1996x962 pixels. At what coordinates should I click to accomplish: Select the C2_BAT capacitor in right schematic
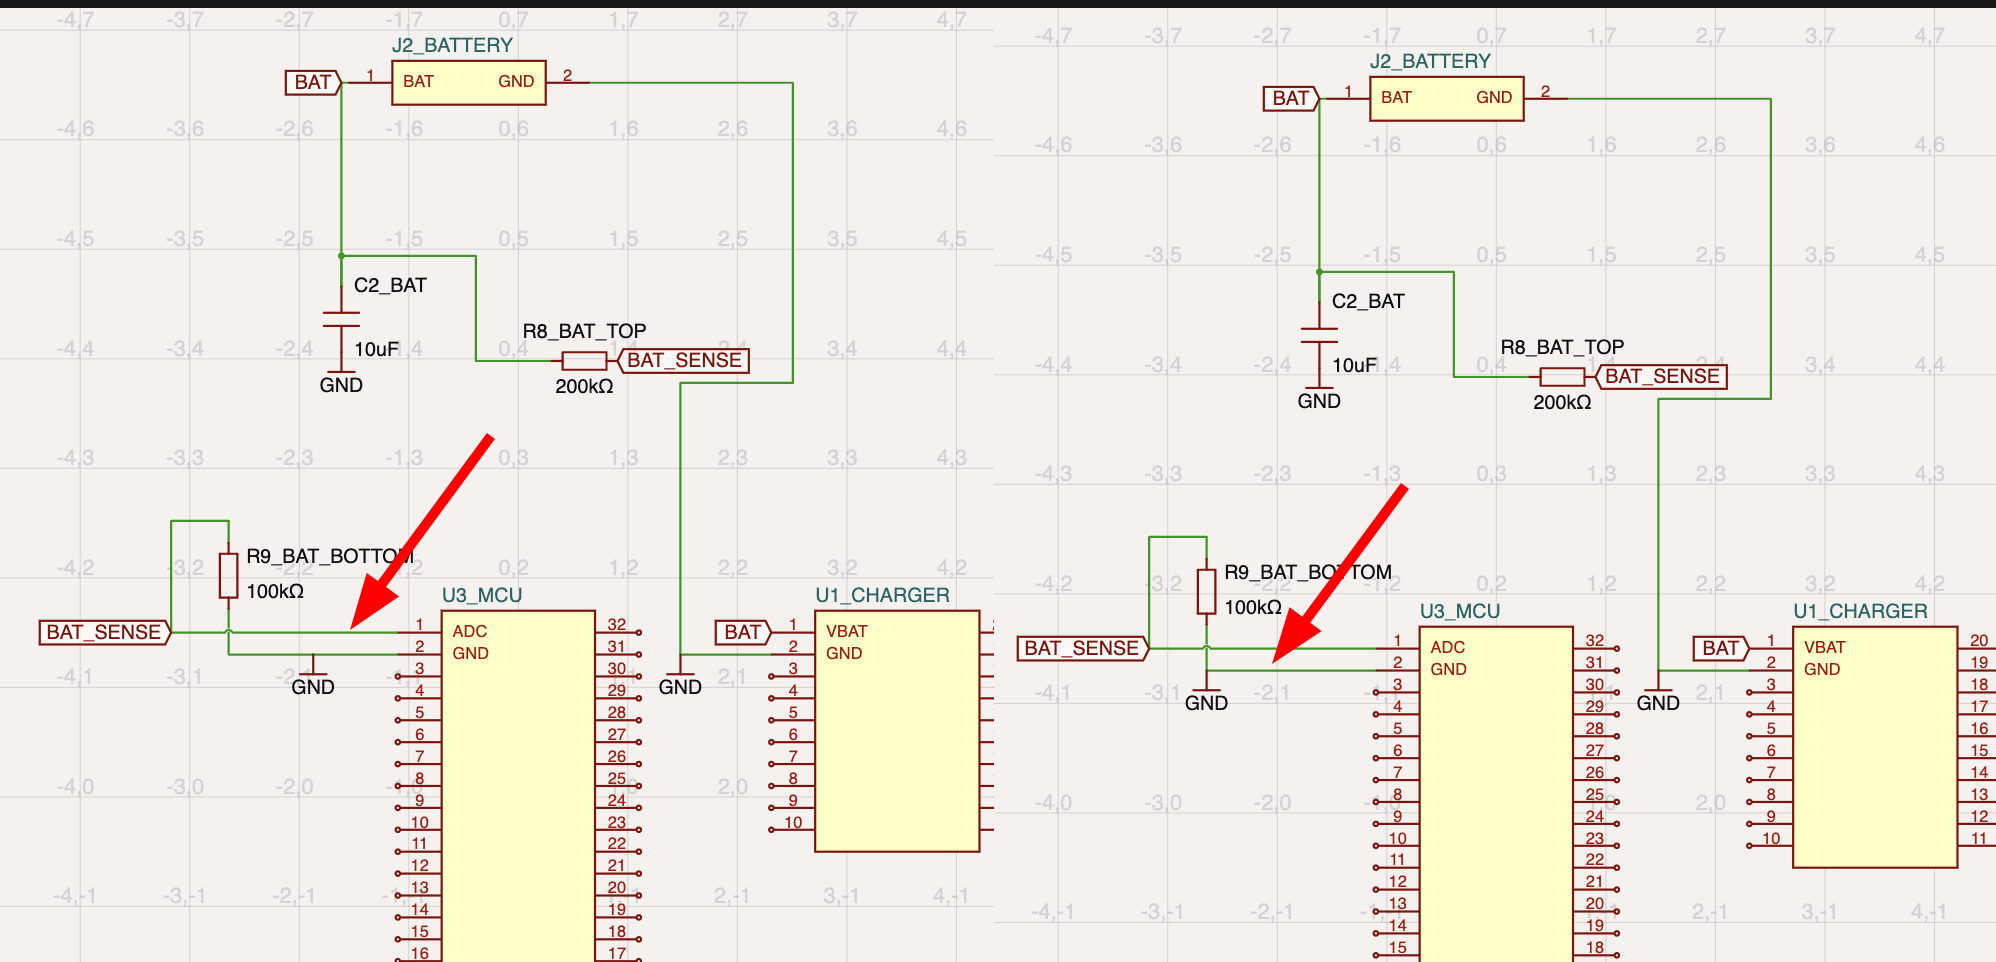[x=1319, y=335]
